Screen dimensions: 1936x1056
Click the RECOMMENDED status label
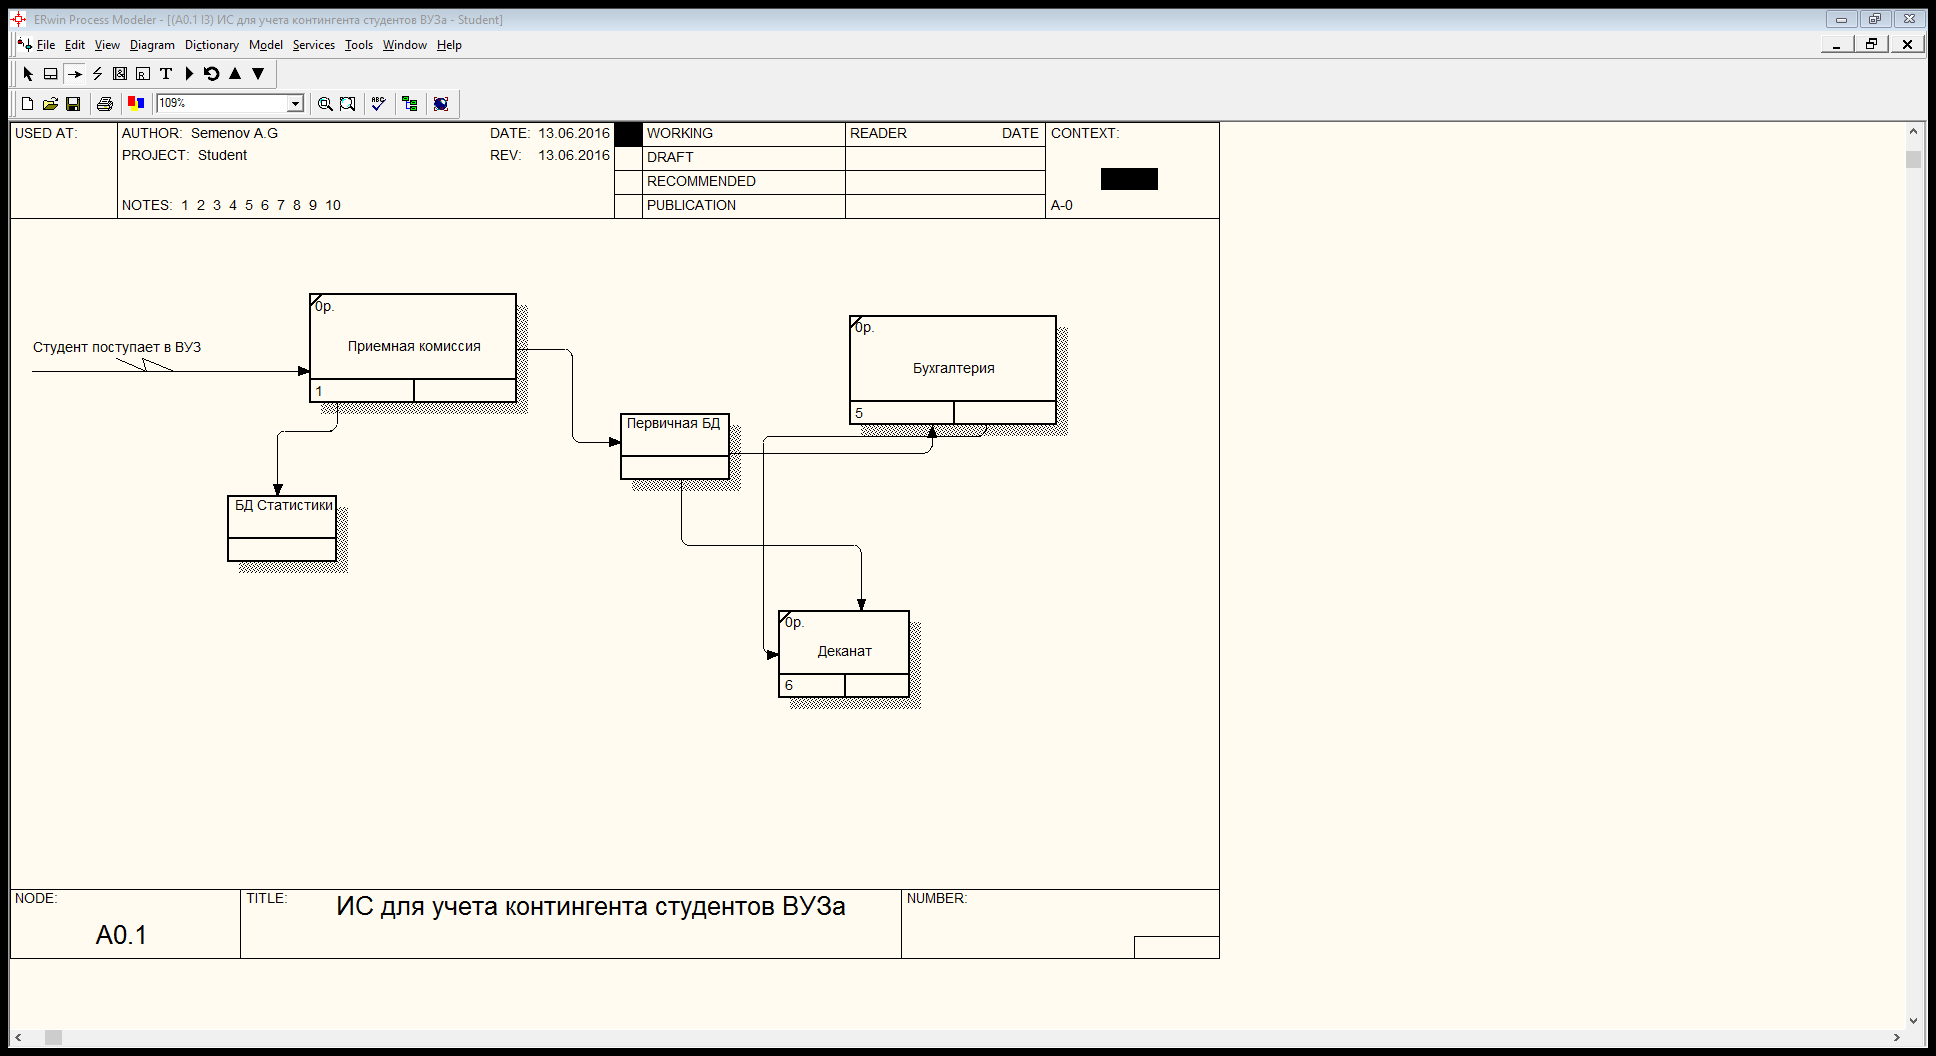[701, 181]
